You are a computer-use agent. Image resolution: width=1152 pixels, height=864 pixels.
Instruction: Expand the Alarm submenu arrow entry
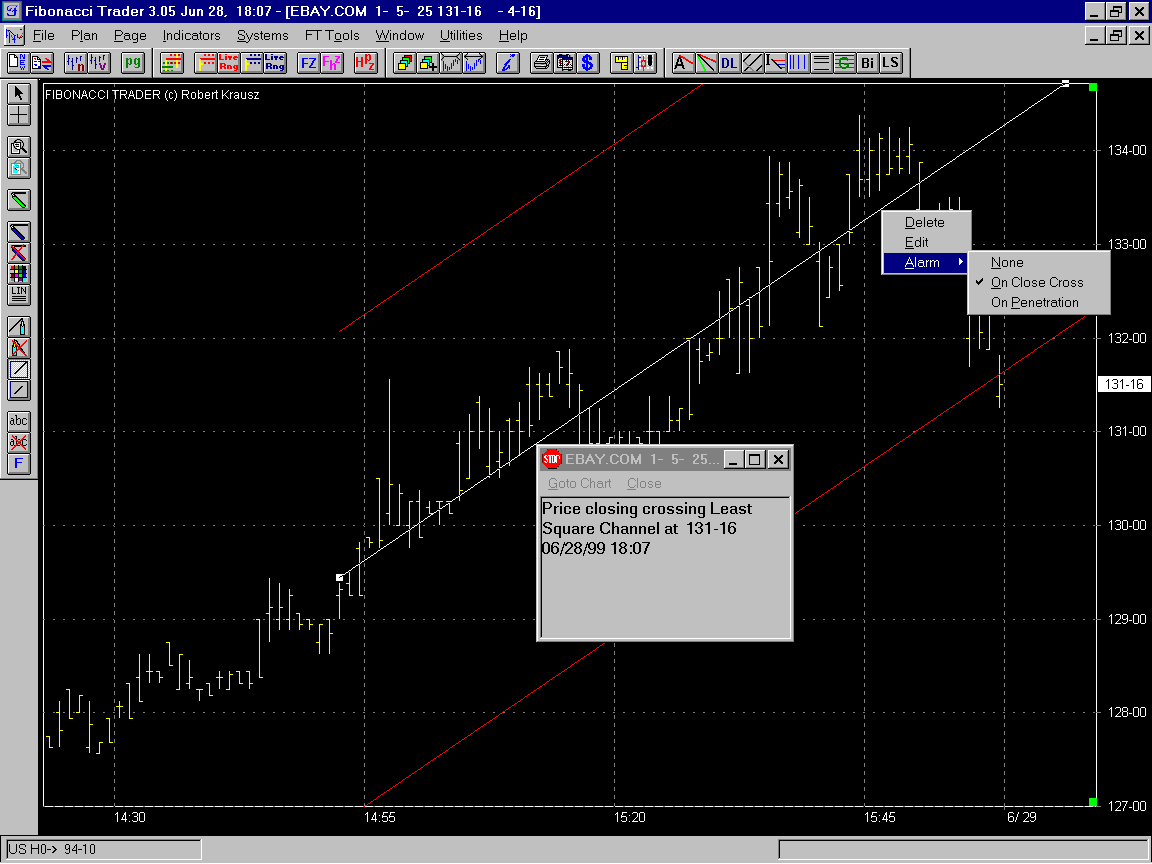pyautogui.click(x=926, y=262)
